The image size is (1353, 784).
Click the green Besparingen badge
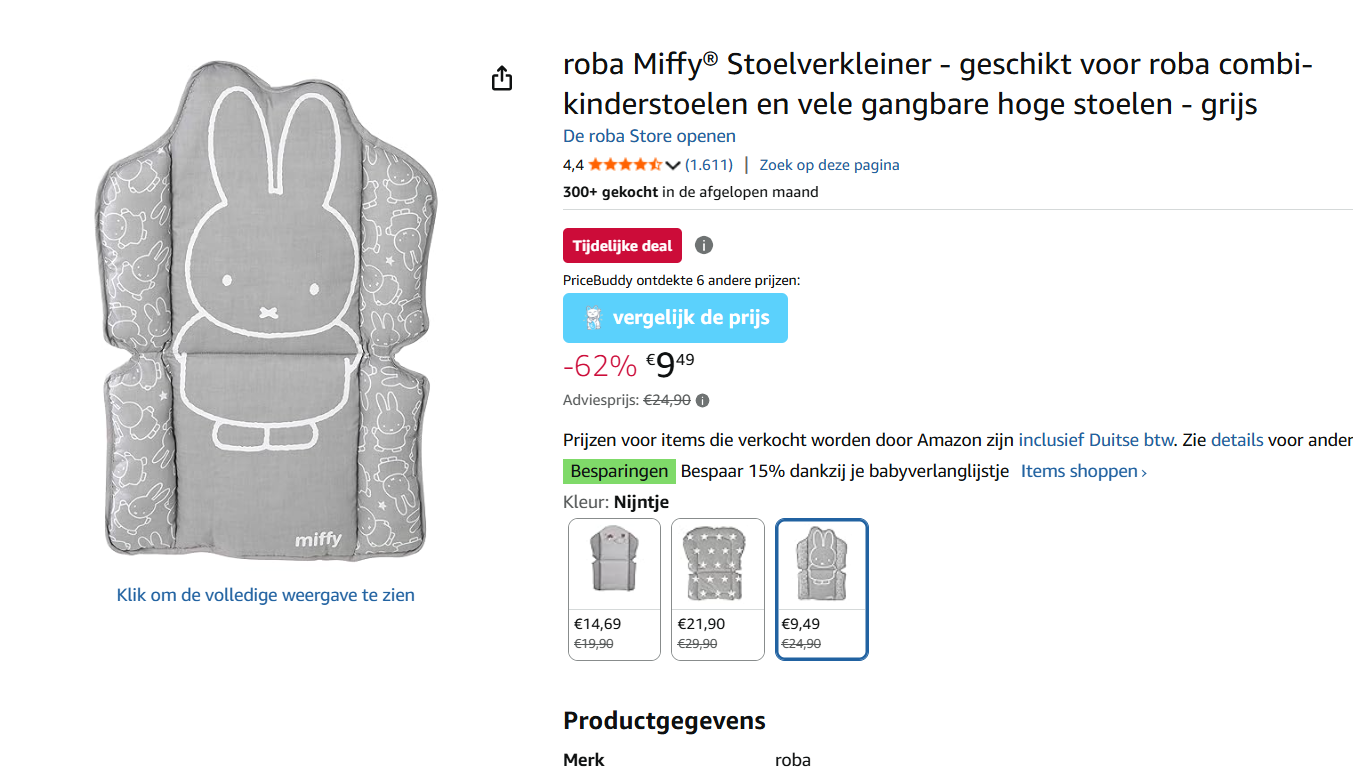tap(619, 470)
